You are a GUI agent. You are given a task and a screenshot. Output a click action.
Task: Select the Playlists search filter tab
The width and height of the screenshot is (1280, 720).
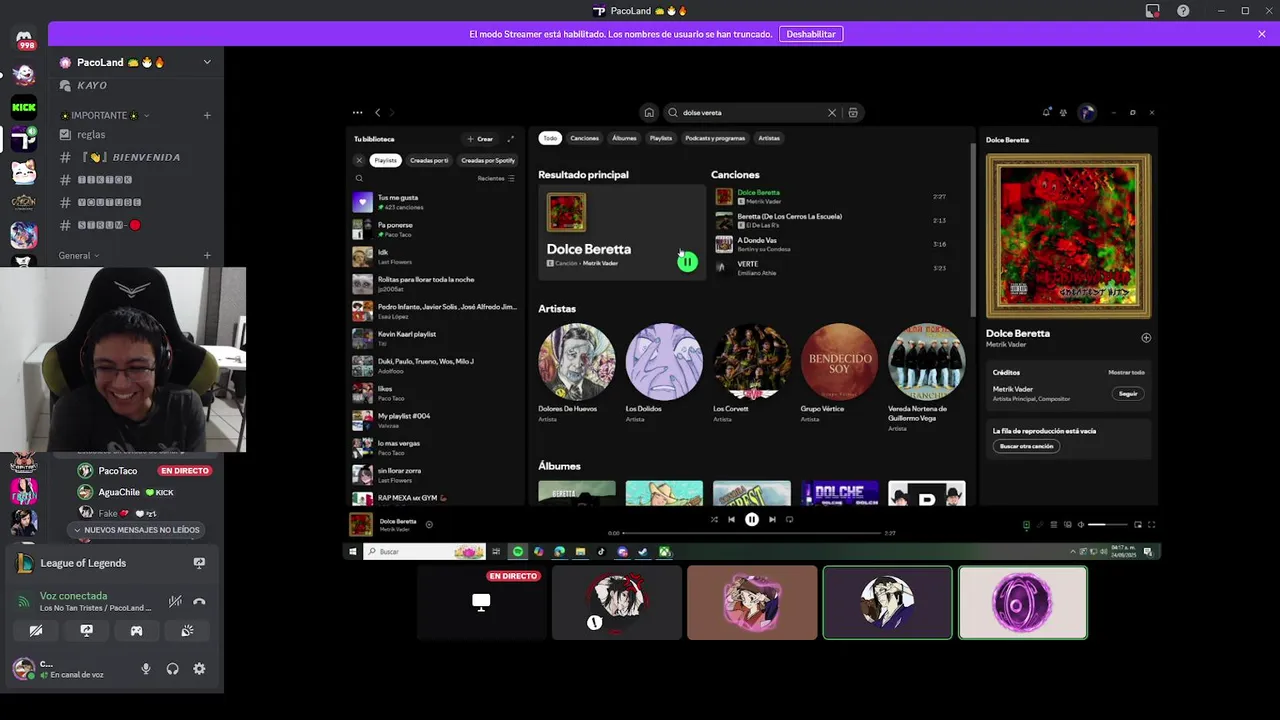661,138
